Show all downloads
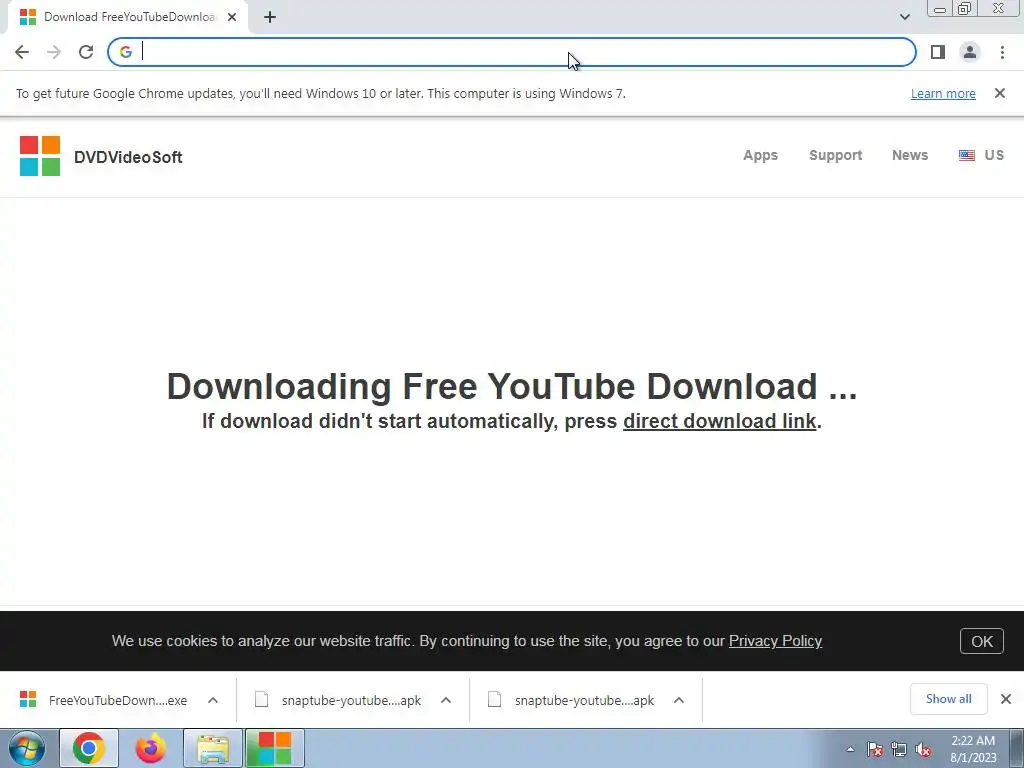This screenshot has height=768, width=1024. pyautogui.click(x=948, y=699)
